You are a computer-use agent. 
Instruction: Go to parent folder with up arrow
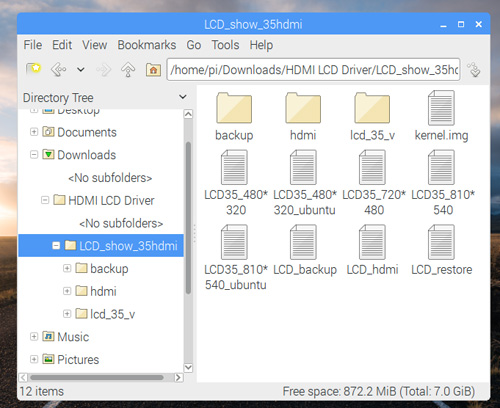pos(128,70)
